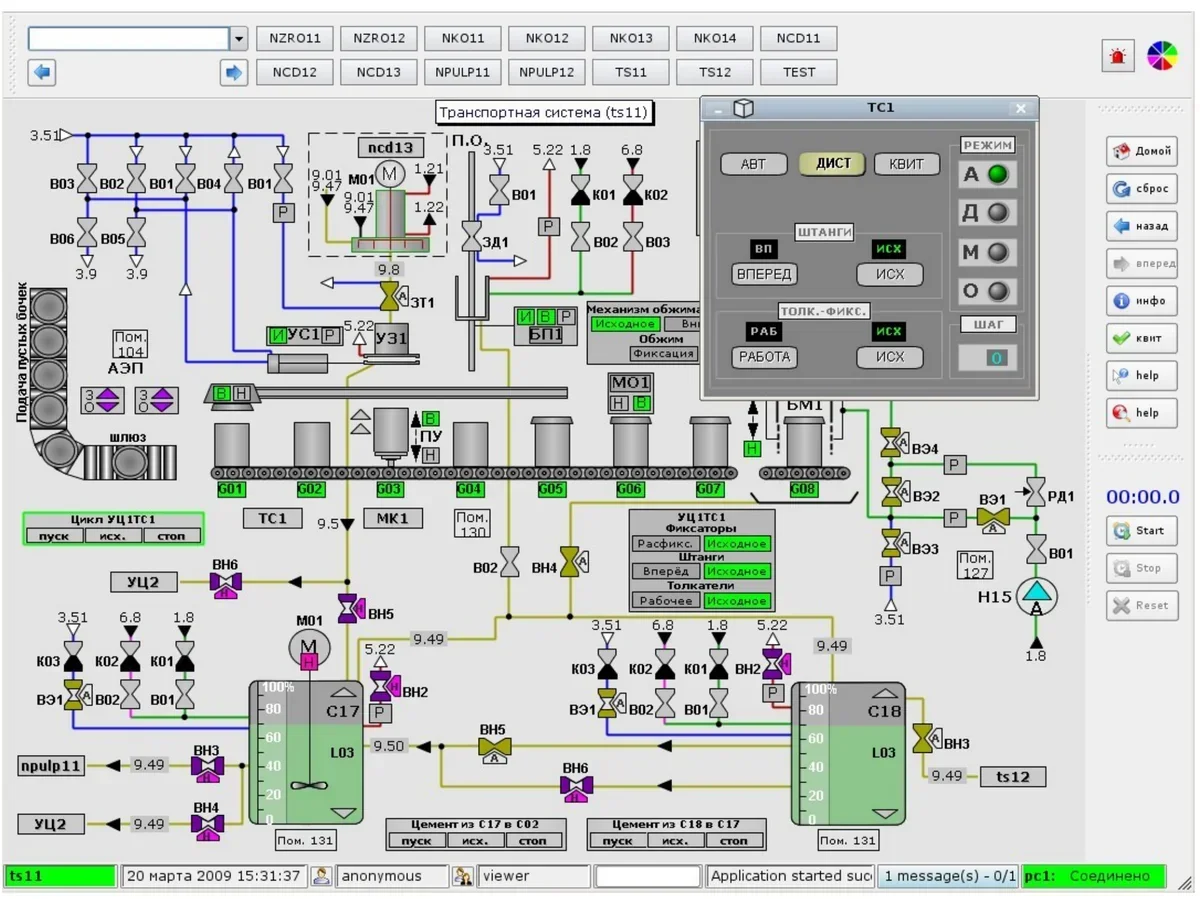Switch to the TS12 screen tab
The height and width of the screenshot is (899, 1200).
(x=714, y=72)
